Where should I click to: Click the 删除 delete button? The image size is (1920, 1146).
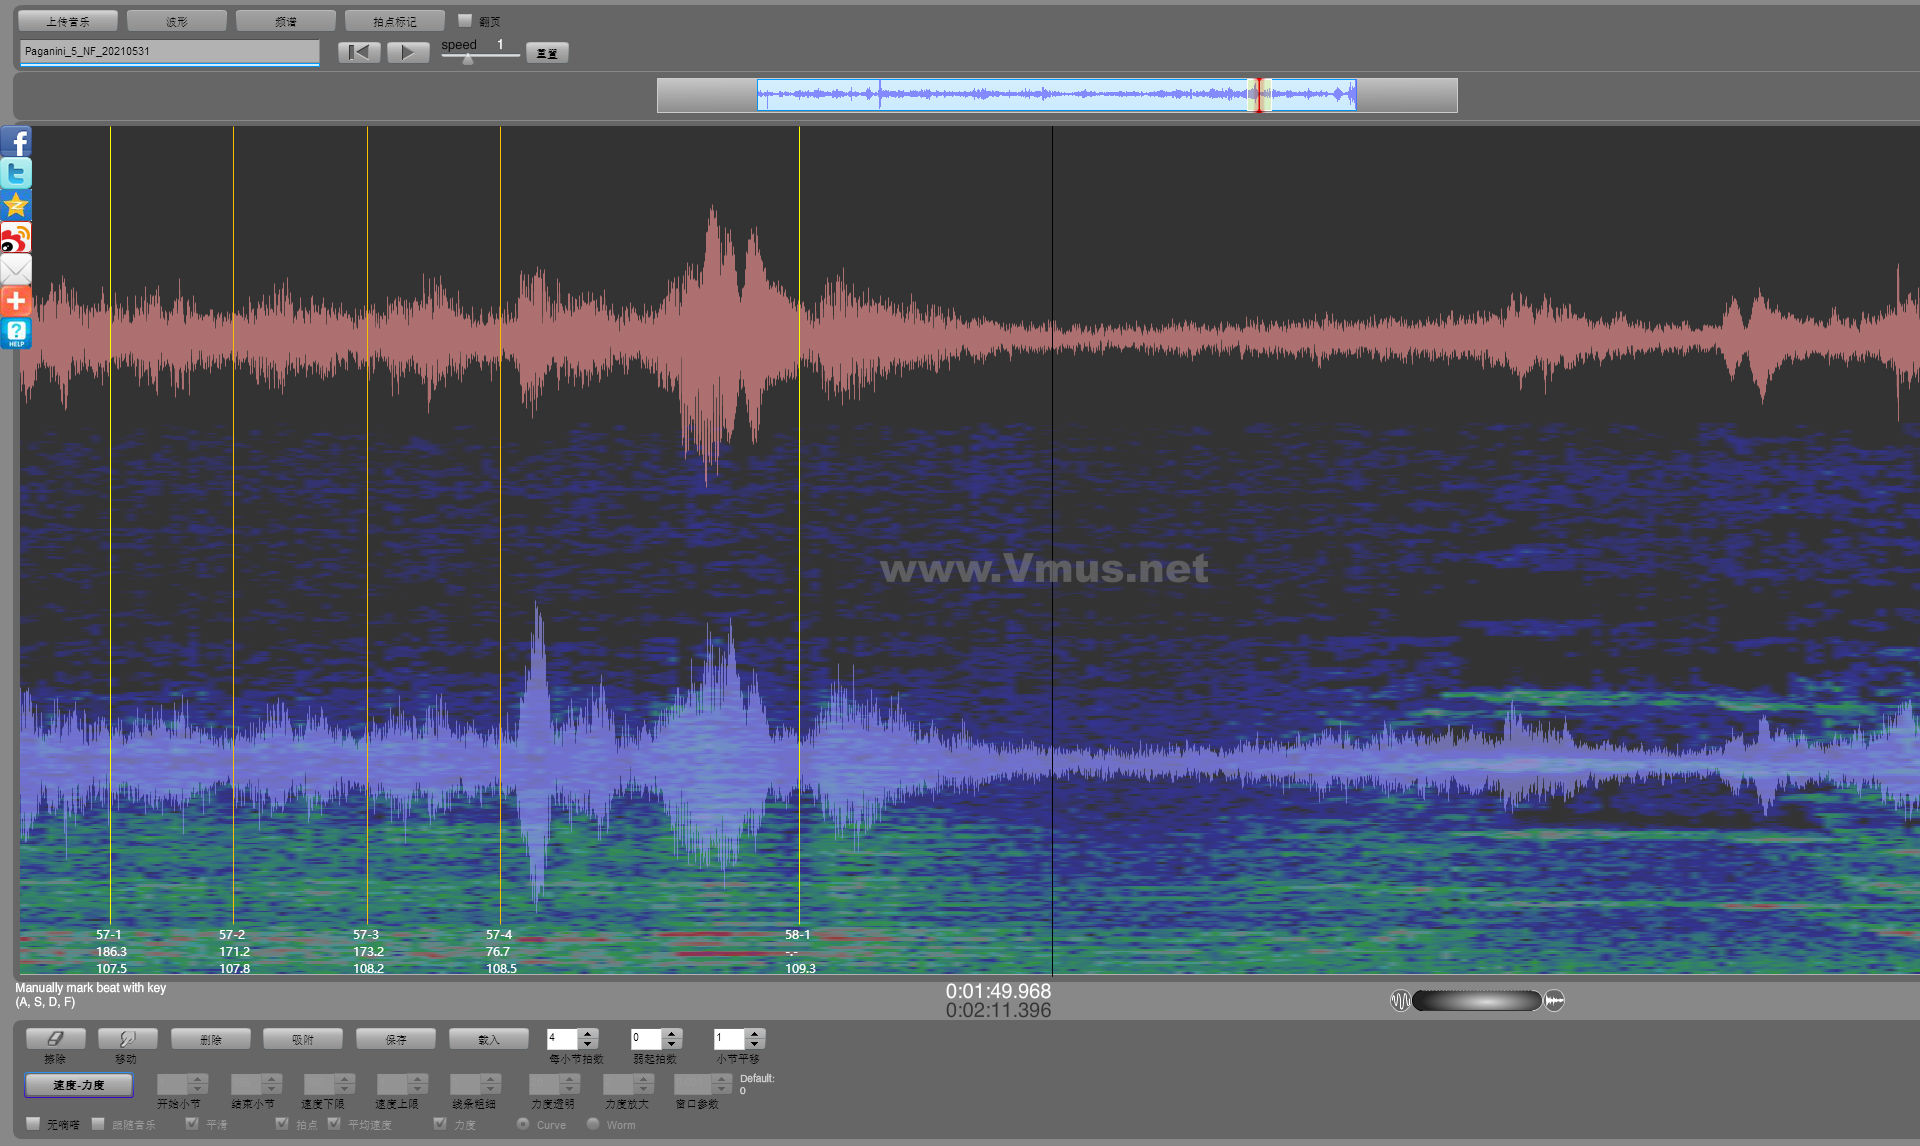(x=211, y=1039)
